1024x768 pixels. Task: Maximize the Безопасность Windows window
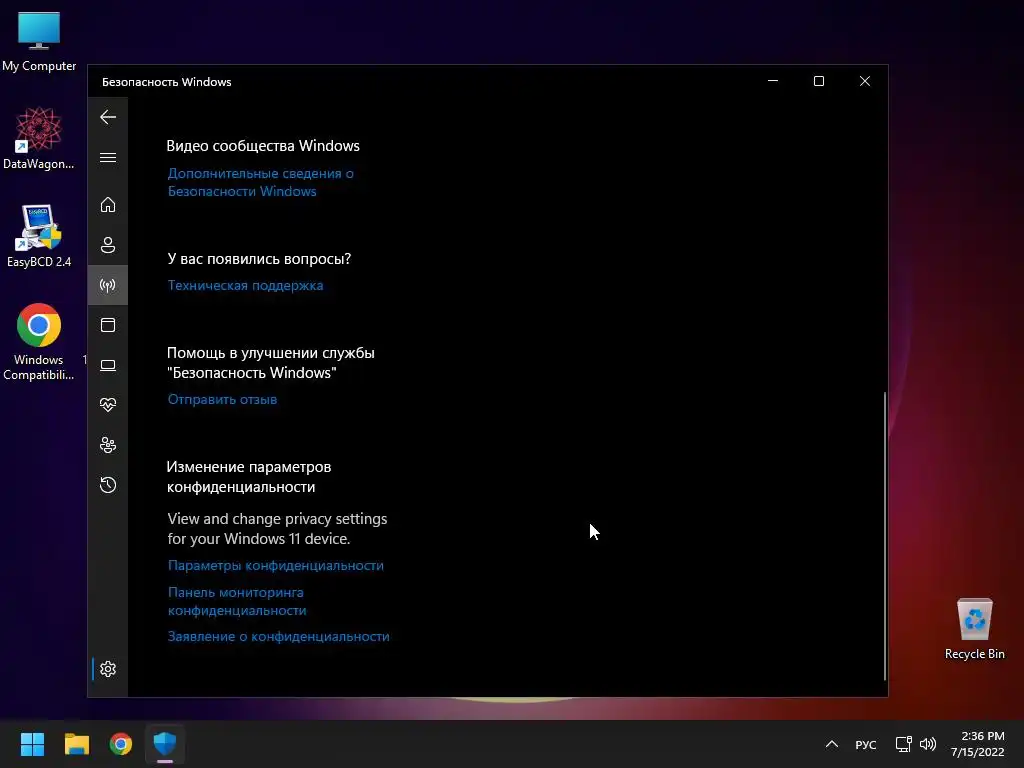pyautogui.click(x=819, y=81)
